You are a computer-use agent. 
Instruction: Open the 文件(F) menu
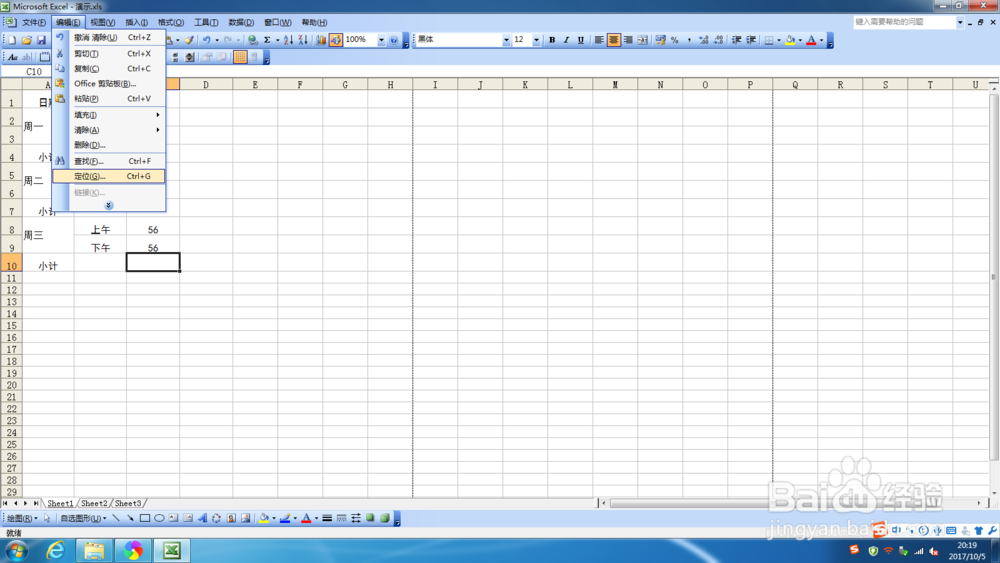tap(34, 22)
